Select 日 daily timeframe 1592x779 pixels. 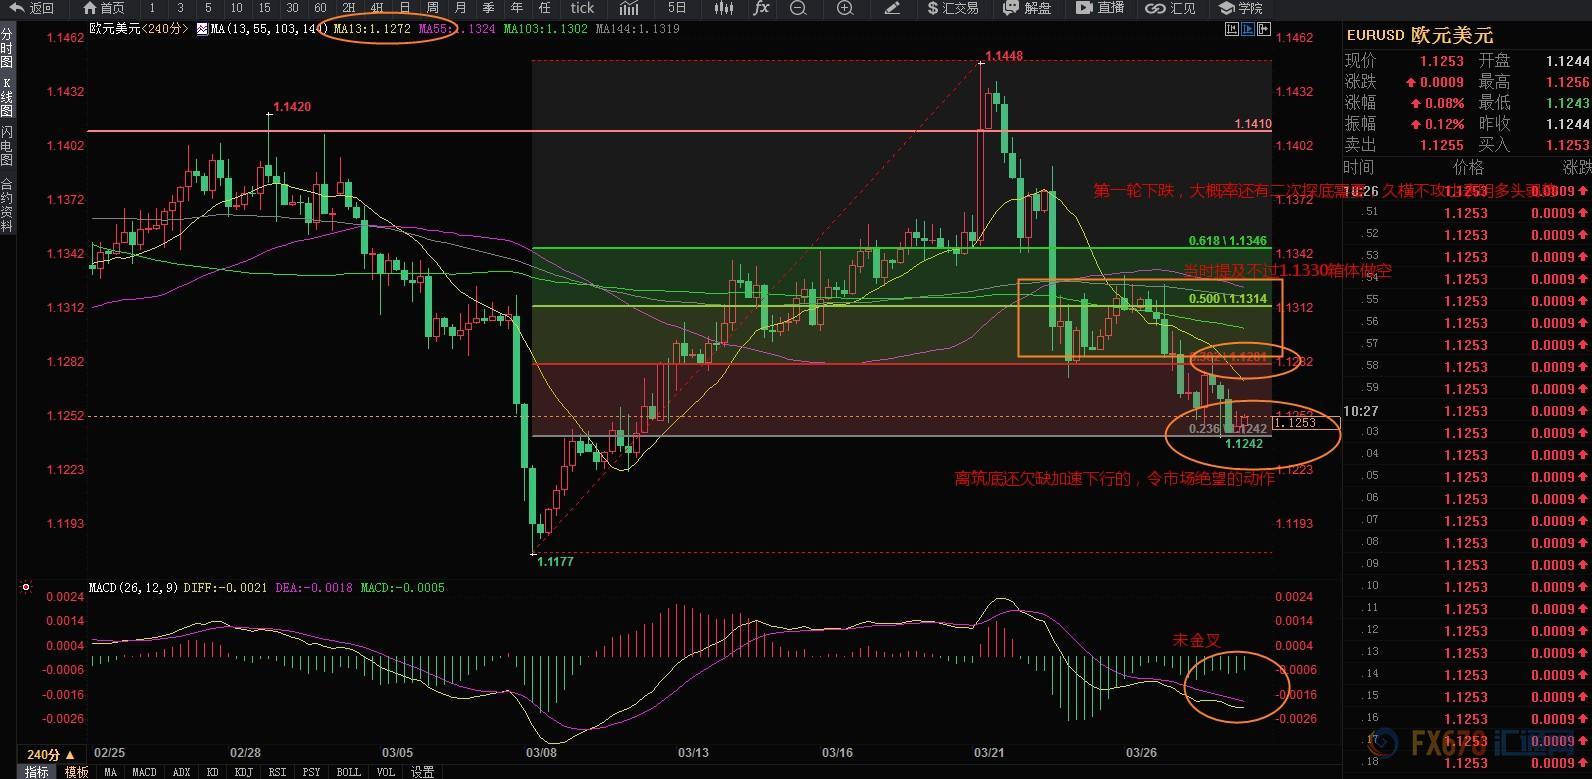click(x=404, y=8)
